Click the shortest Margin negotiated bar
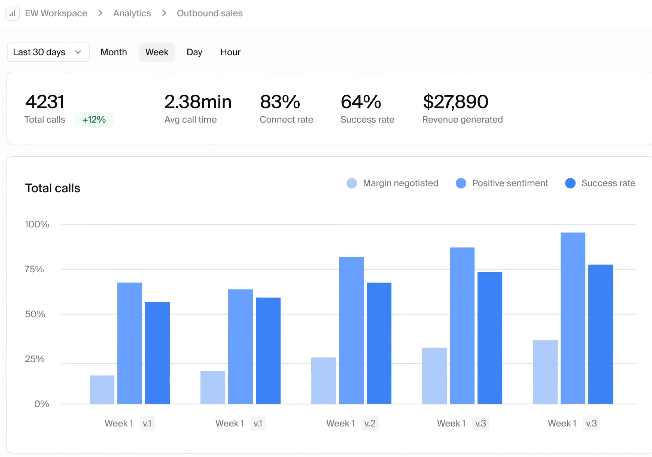The image size is (652, 457). click(102, 390)
